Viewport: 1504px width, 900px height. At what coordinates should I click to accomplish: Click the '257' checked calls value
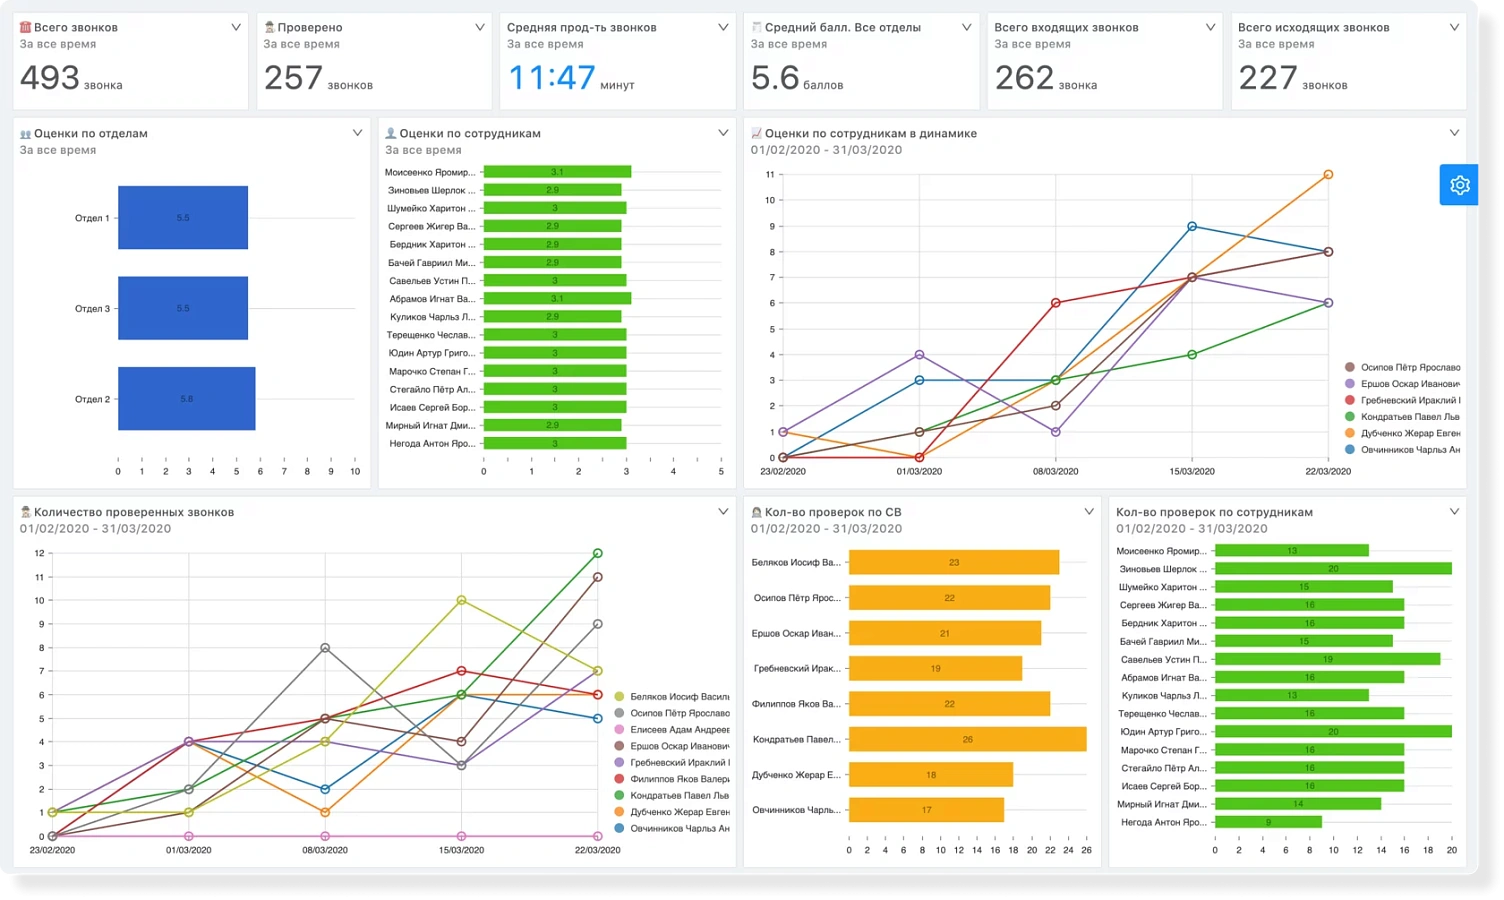coord(293,77)
